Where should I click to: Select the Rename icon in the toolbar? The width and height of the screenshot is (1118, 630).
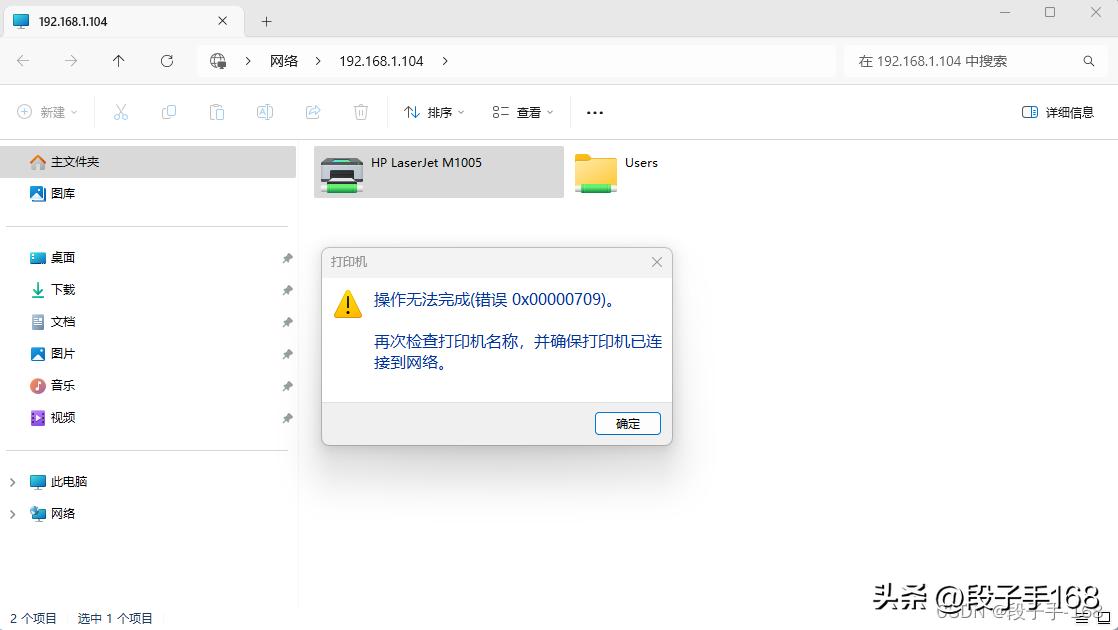click(x=265, y=112)
